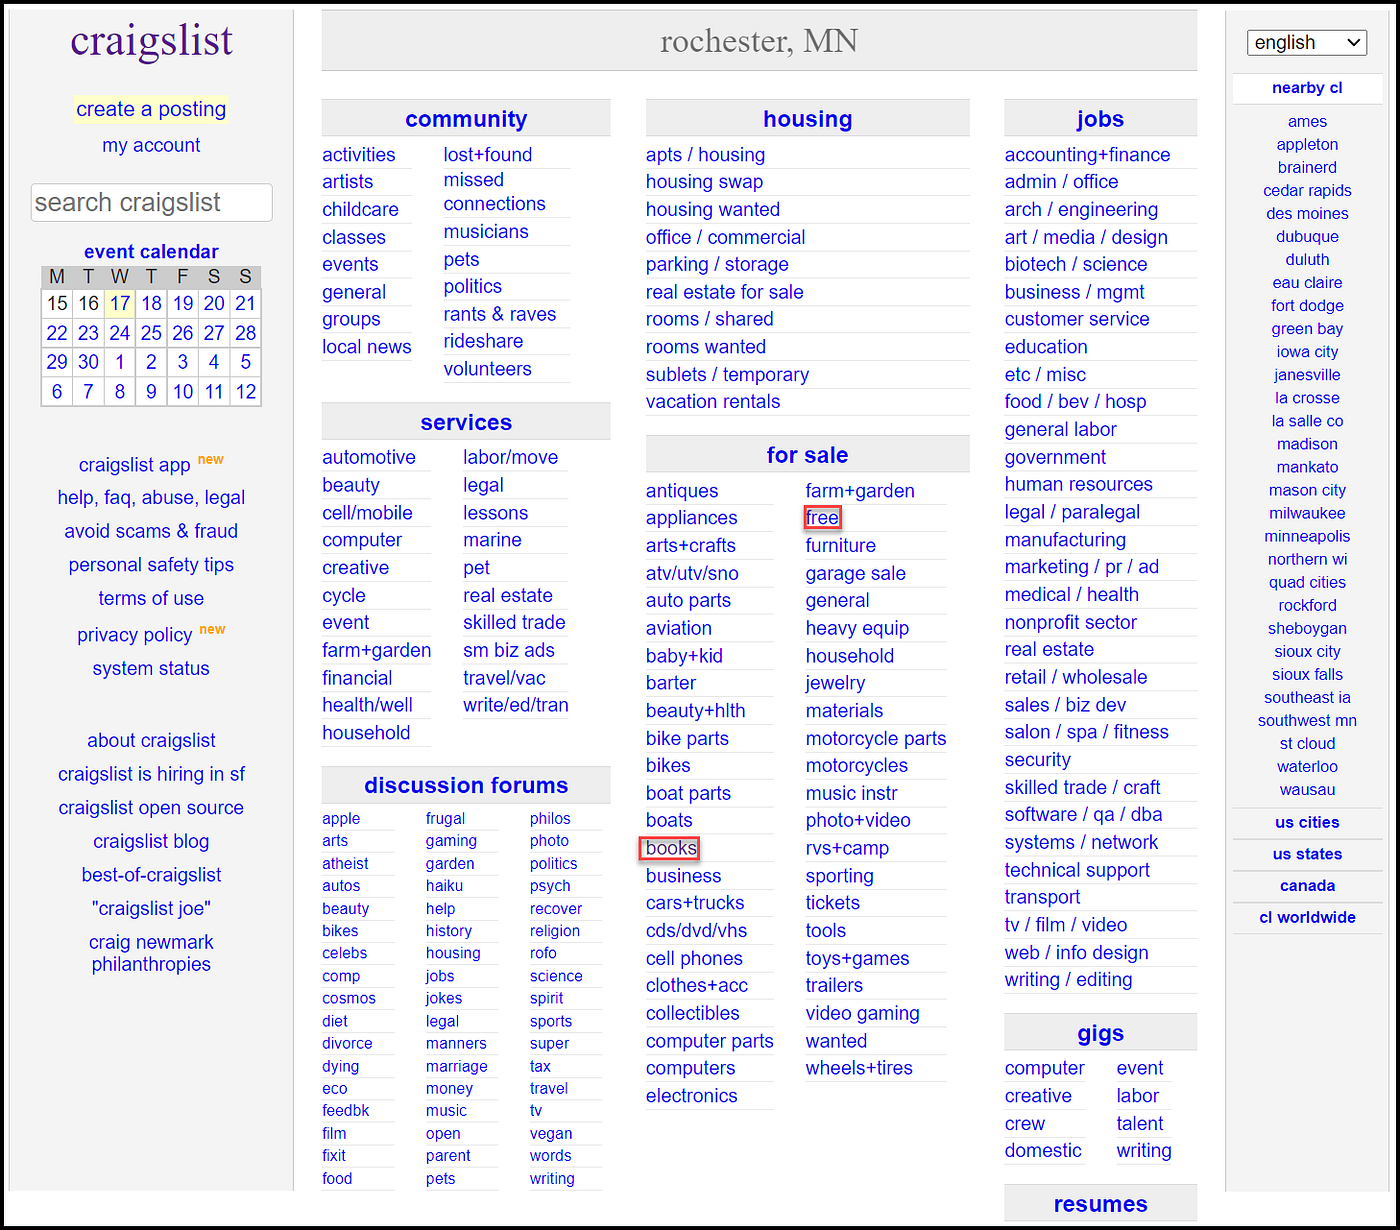
Task: Open missed connections
Action: 494,192
